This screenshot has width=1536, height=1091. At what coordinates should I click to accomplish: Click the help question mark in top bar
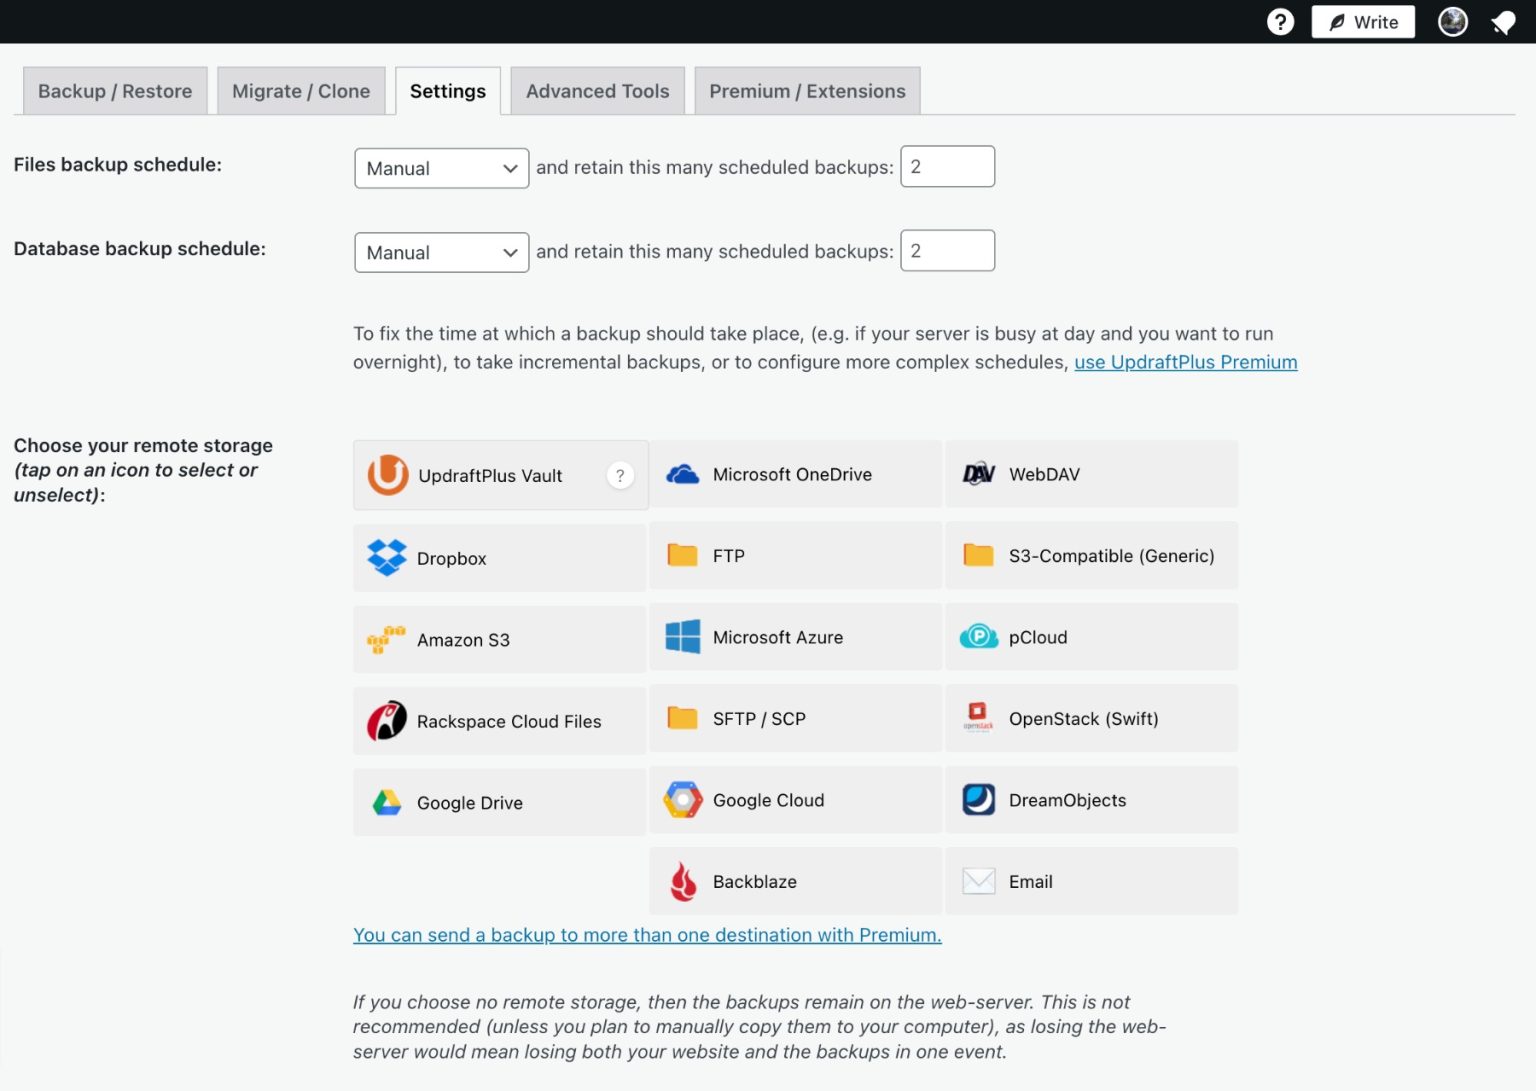[x=1280, y=22]
